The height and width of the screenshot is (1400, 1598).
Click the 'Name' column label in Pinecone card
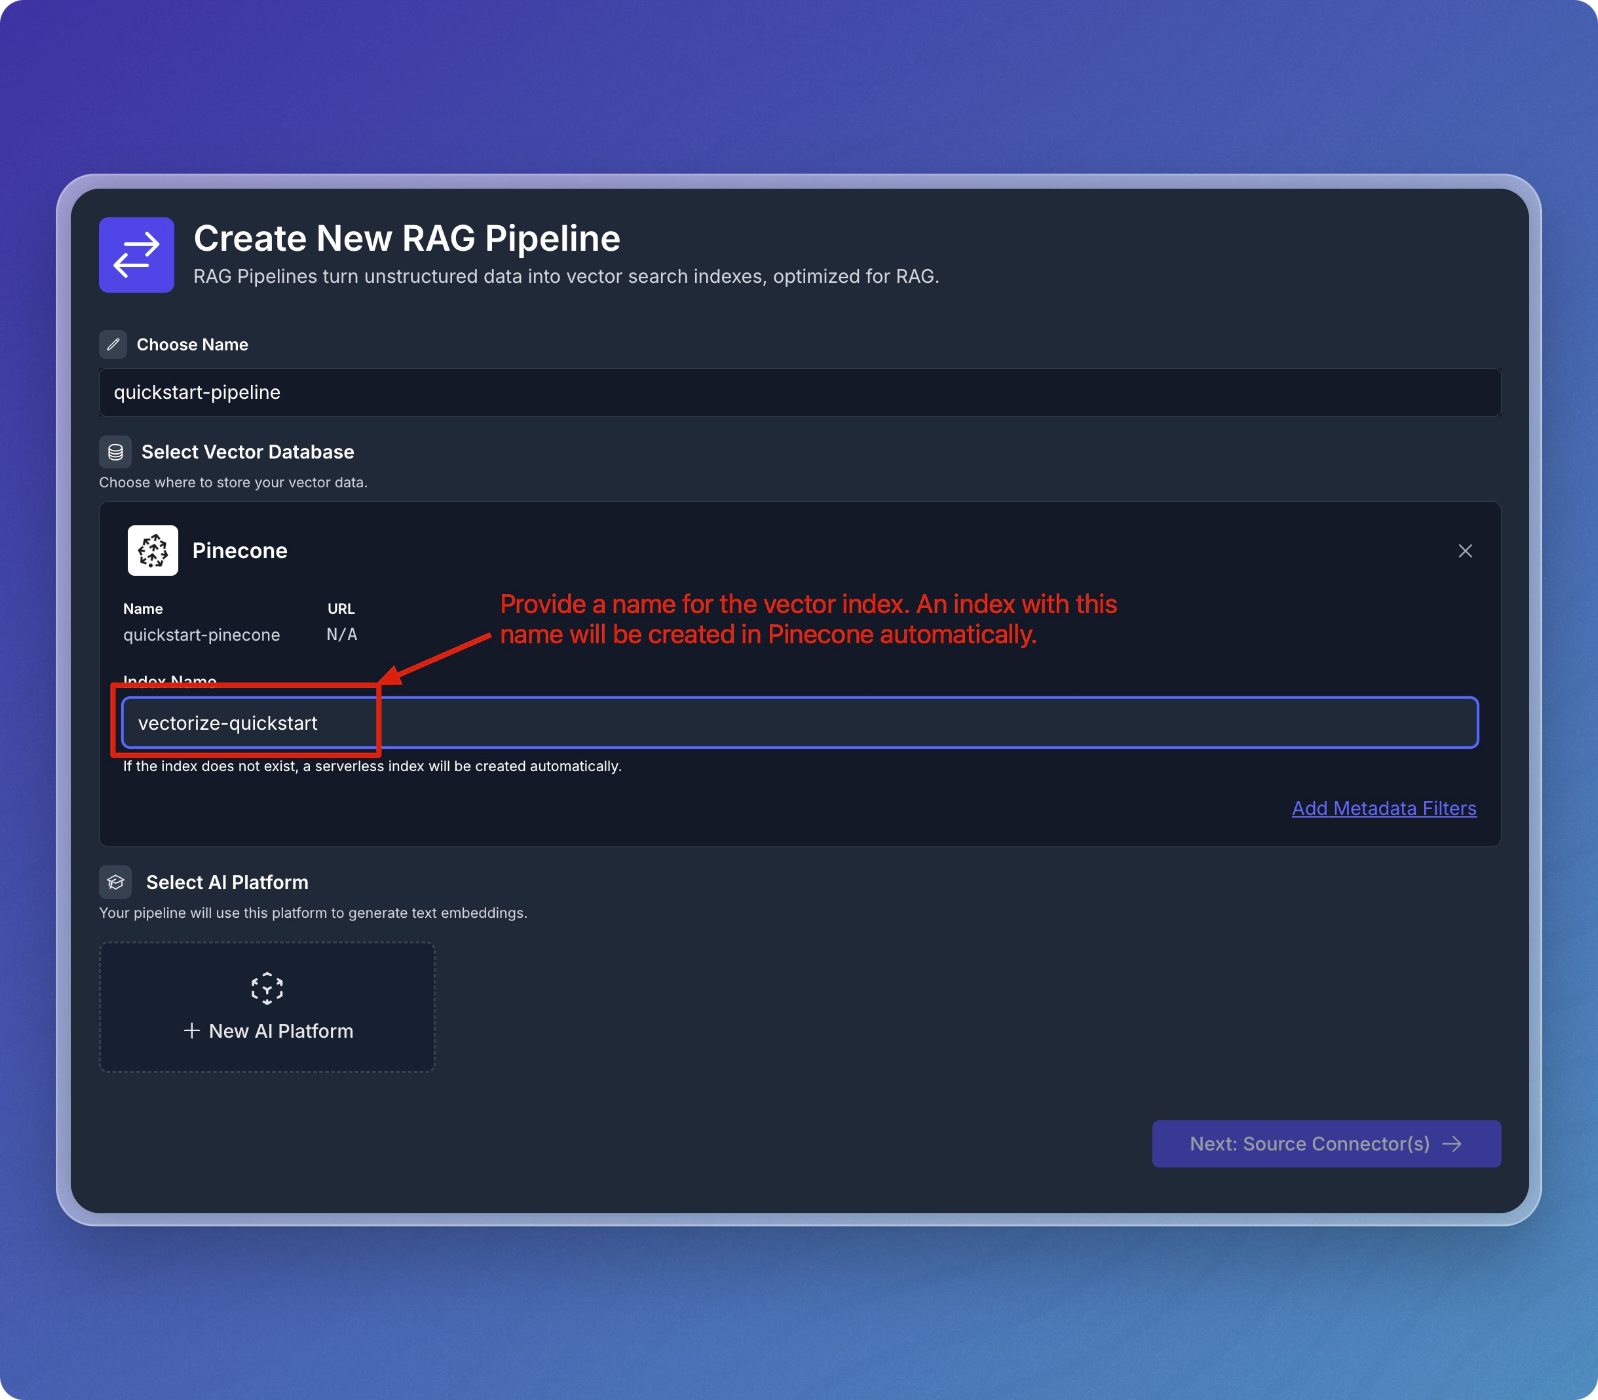tap(143, 609)
